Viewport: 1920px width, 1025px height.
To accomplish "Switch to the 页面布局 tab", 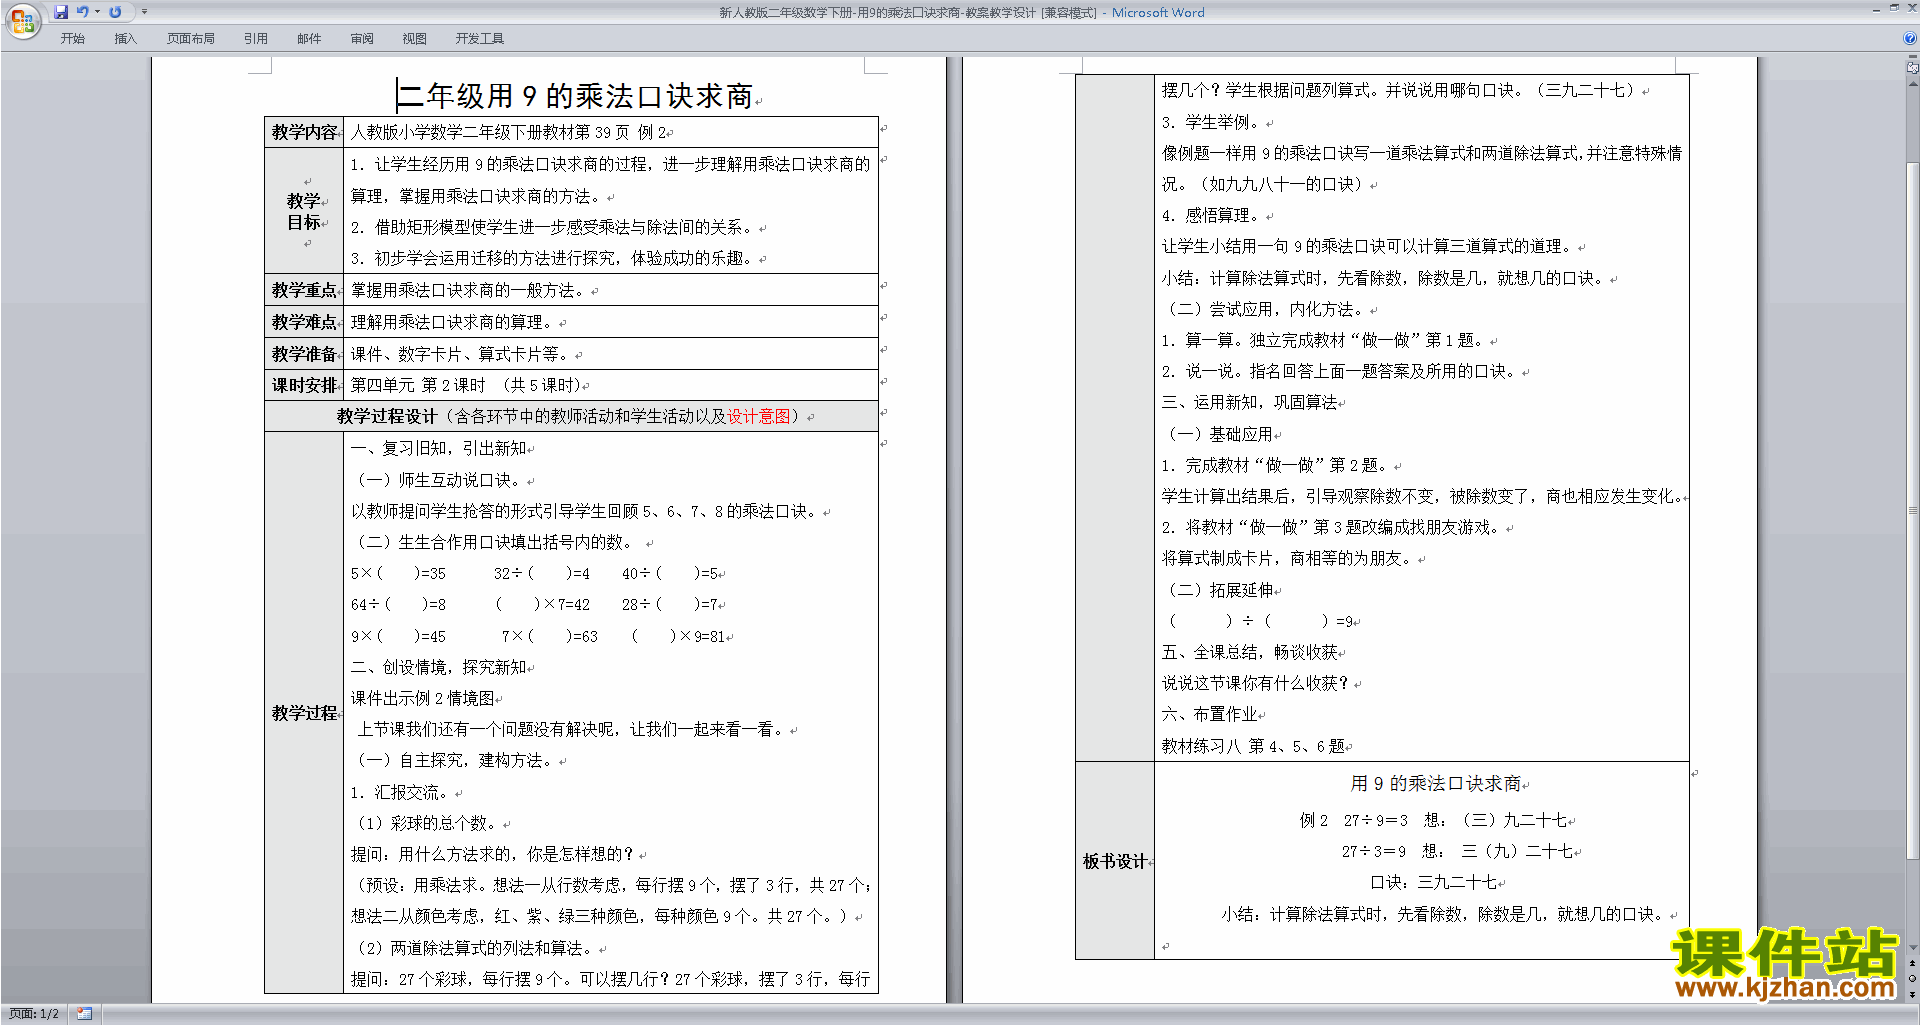I will pos(191,39).
